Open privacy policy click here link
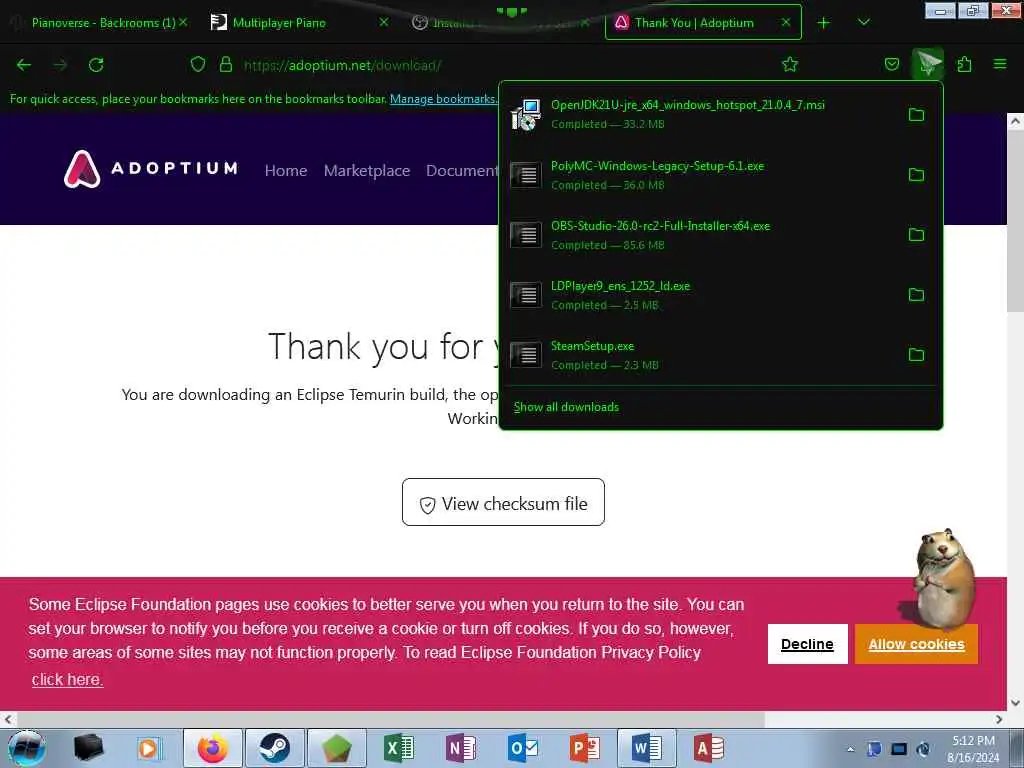This screenshot has height=768, width=1024. 67,679
